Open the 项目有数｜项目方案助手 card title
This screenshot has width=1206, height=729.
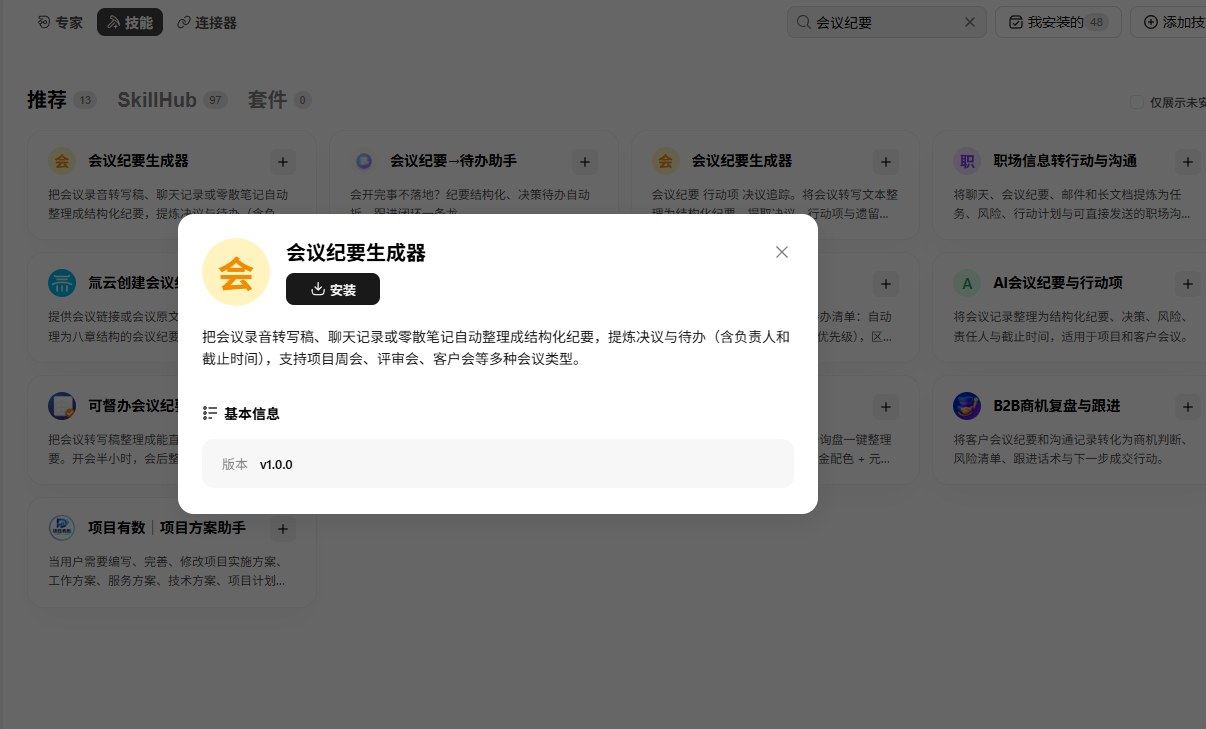167,528
